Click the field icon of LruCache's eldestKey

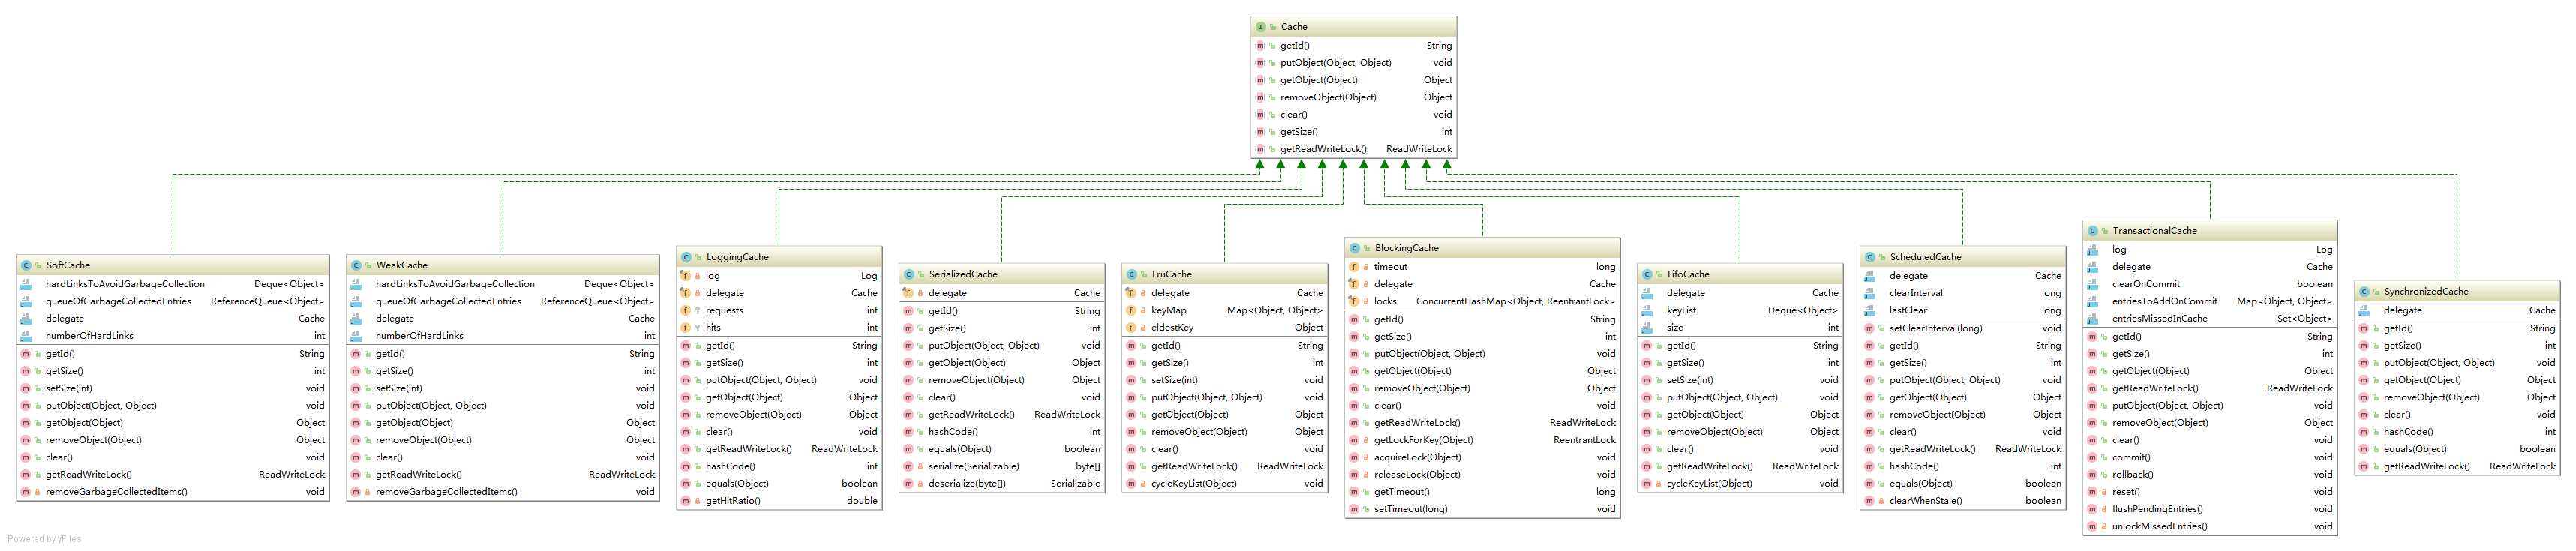point(1131,327)
